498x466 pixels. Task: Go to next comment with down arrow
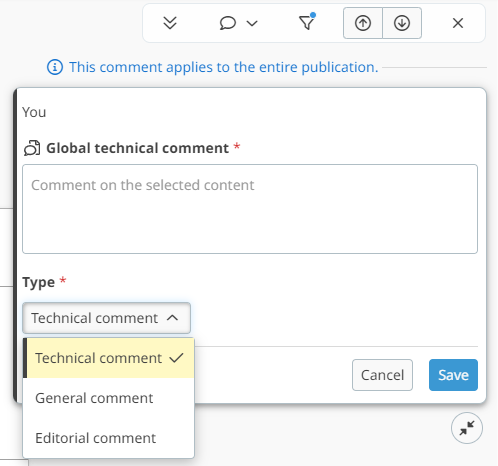point(402,23)
